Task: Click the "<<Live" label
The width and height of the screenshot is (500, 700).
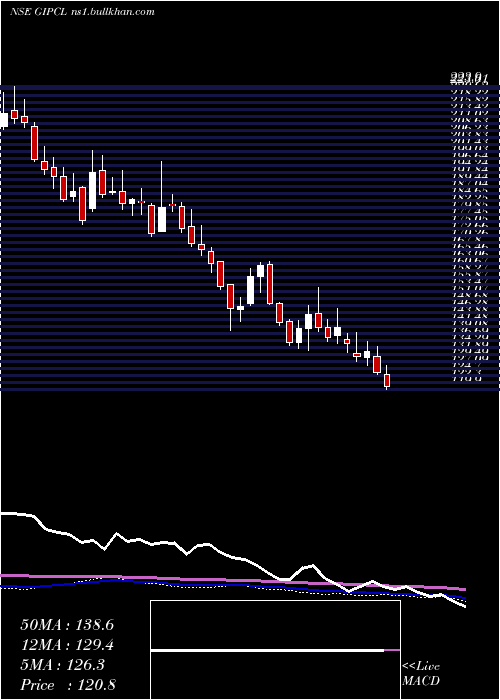Action: tap(421, 667)
